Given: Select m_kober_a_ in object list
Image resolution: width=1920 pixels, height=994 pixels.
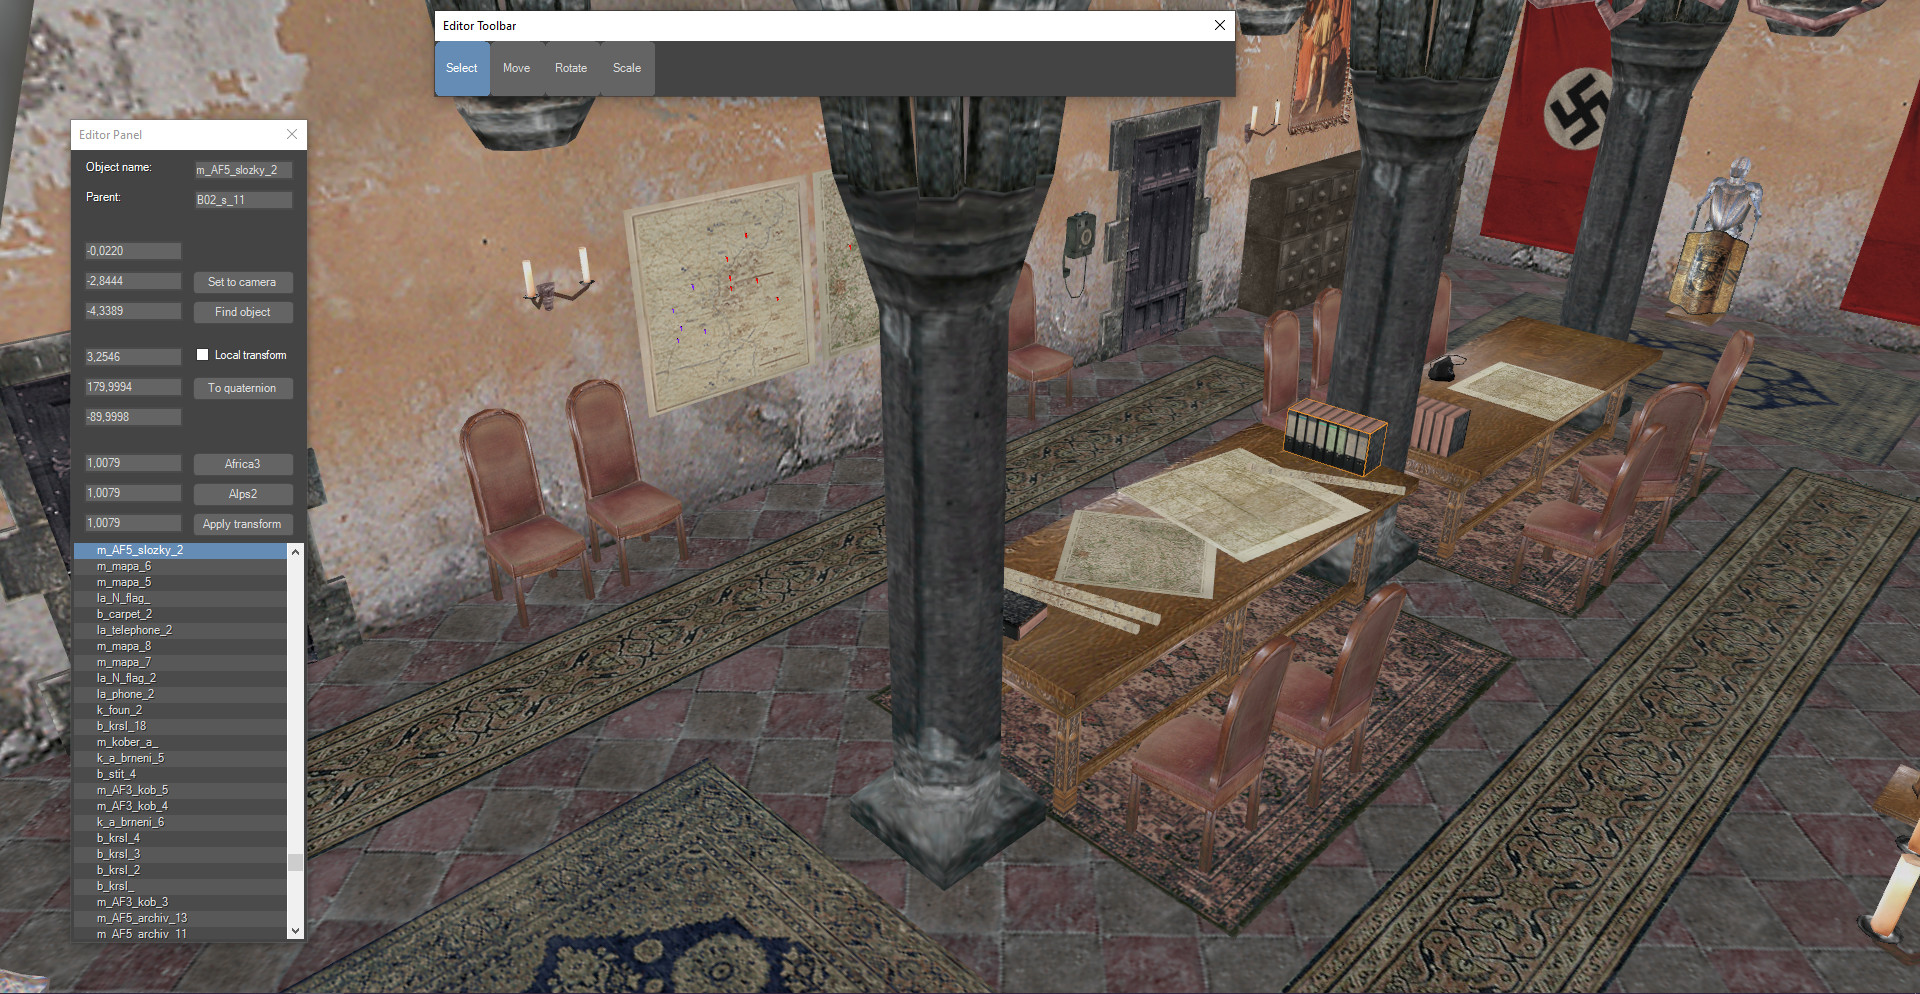Looking at the screenshot, I should pyautogui.click(x=181, y=742).
